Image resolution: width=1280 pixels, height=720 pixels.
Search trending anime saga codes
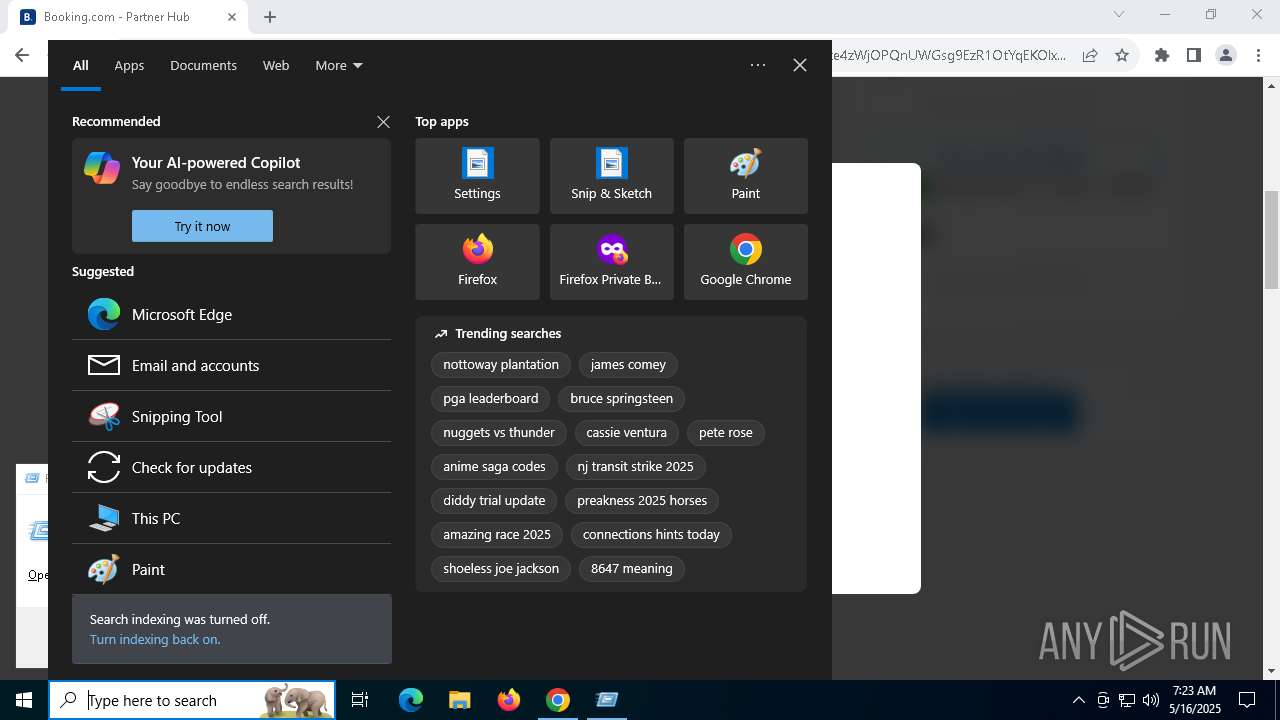[494, 466]
